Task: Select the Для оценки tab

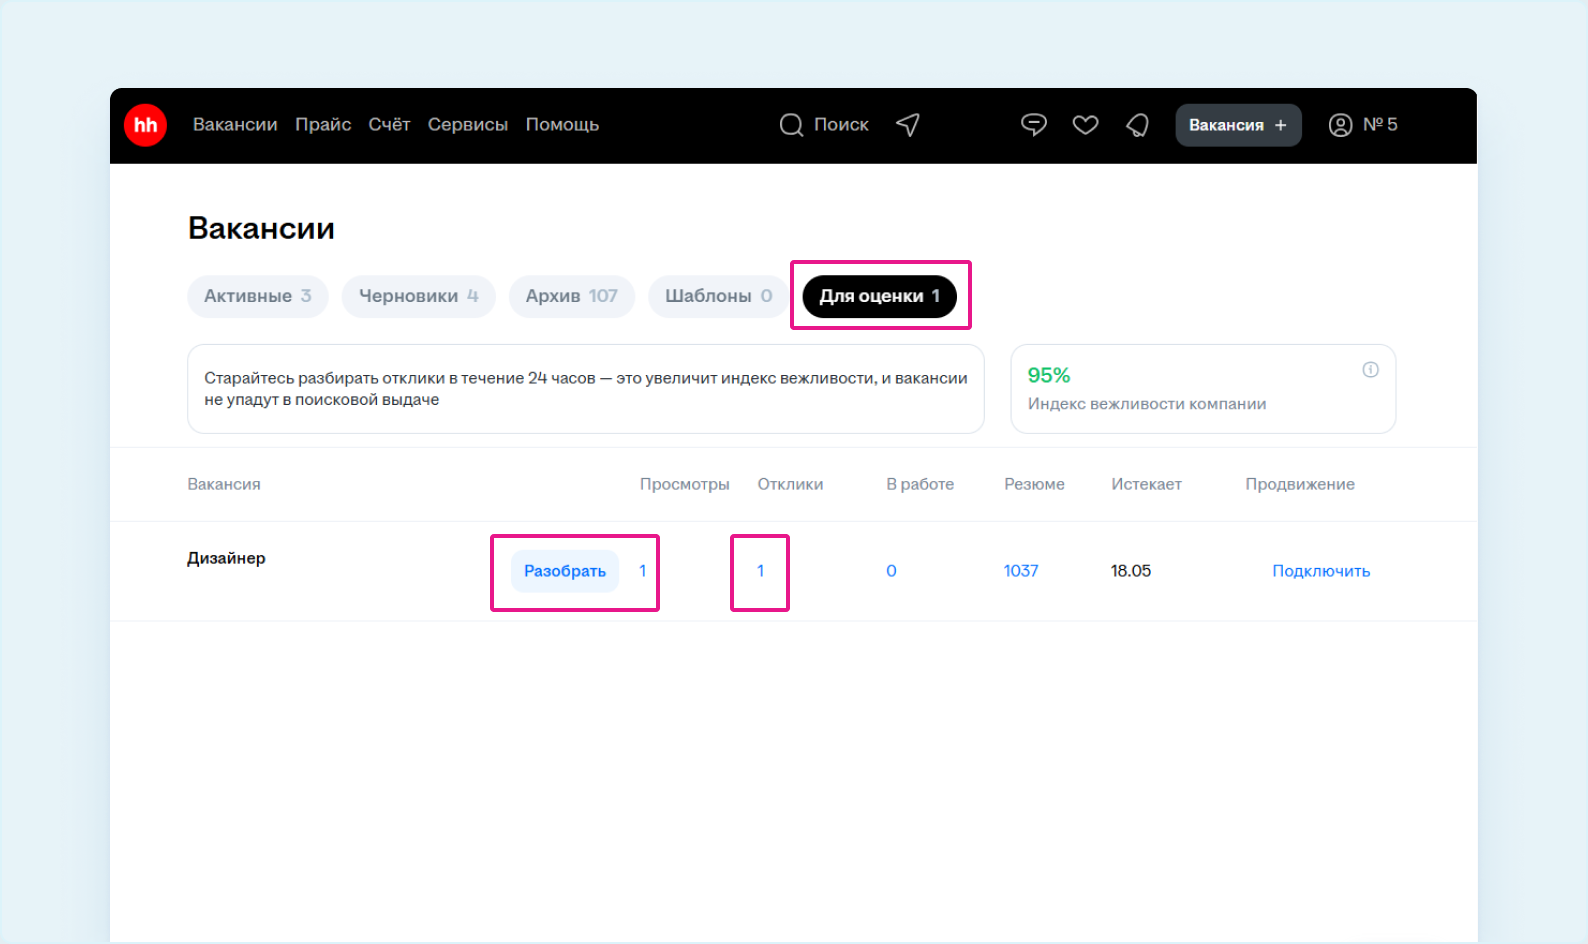Action: pyautogui.click(x=880, y=296)
